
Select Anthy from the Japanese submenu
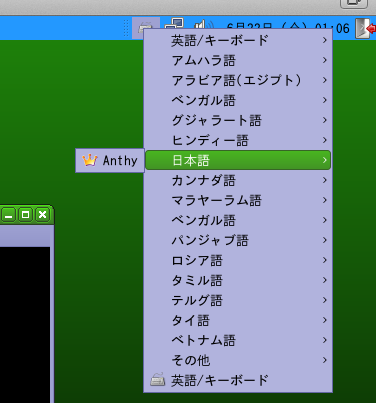point(110,160)
